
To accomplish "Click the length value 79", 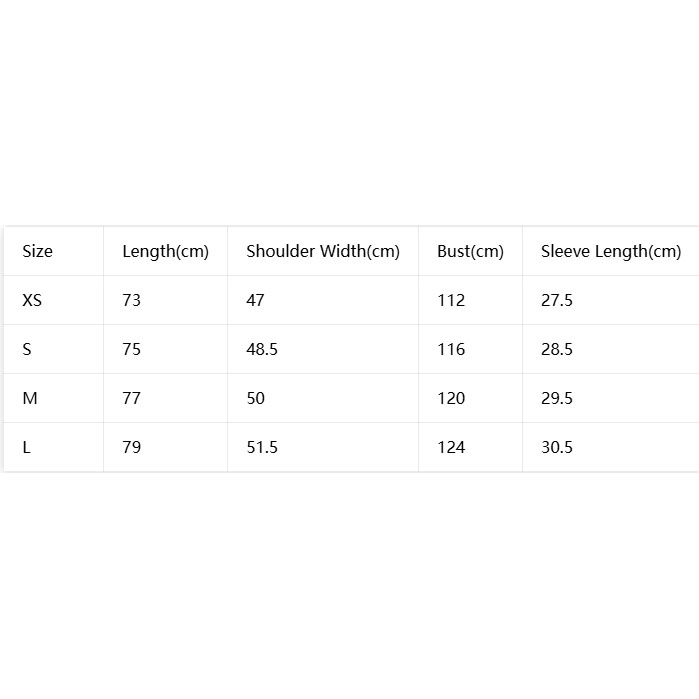I will (132, 447).
